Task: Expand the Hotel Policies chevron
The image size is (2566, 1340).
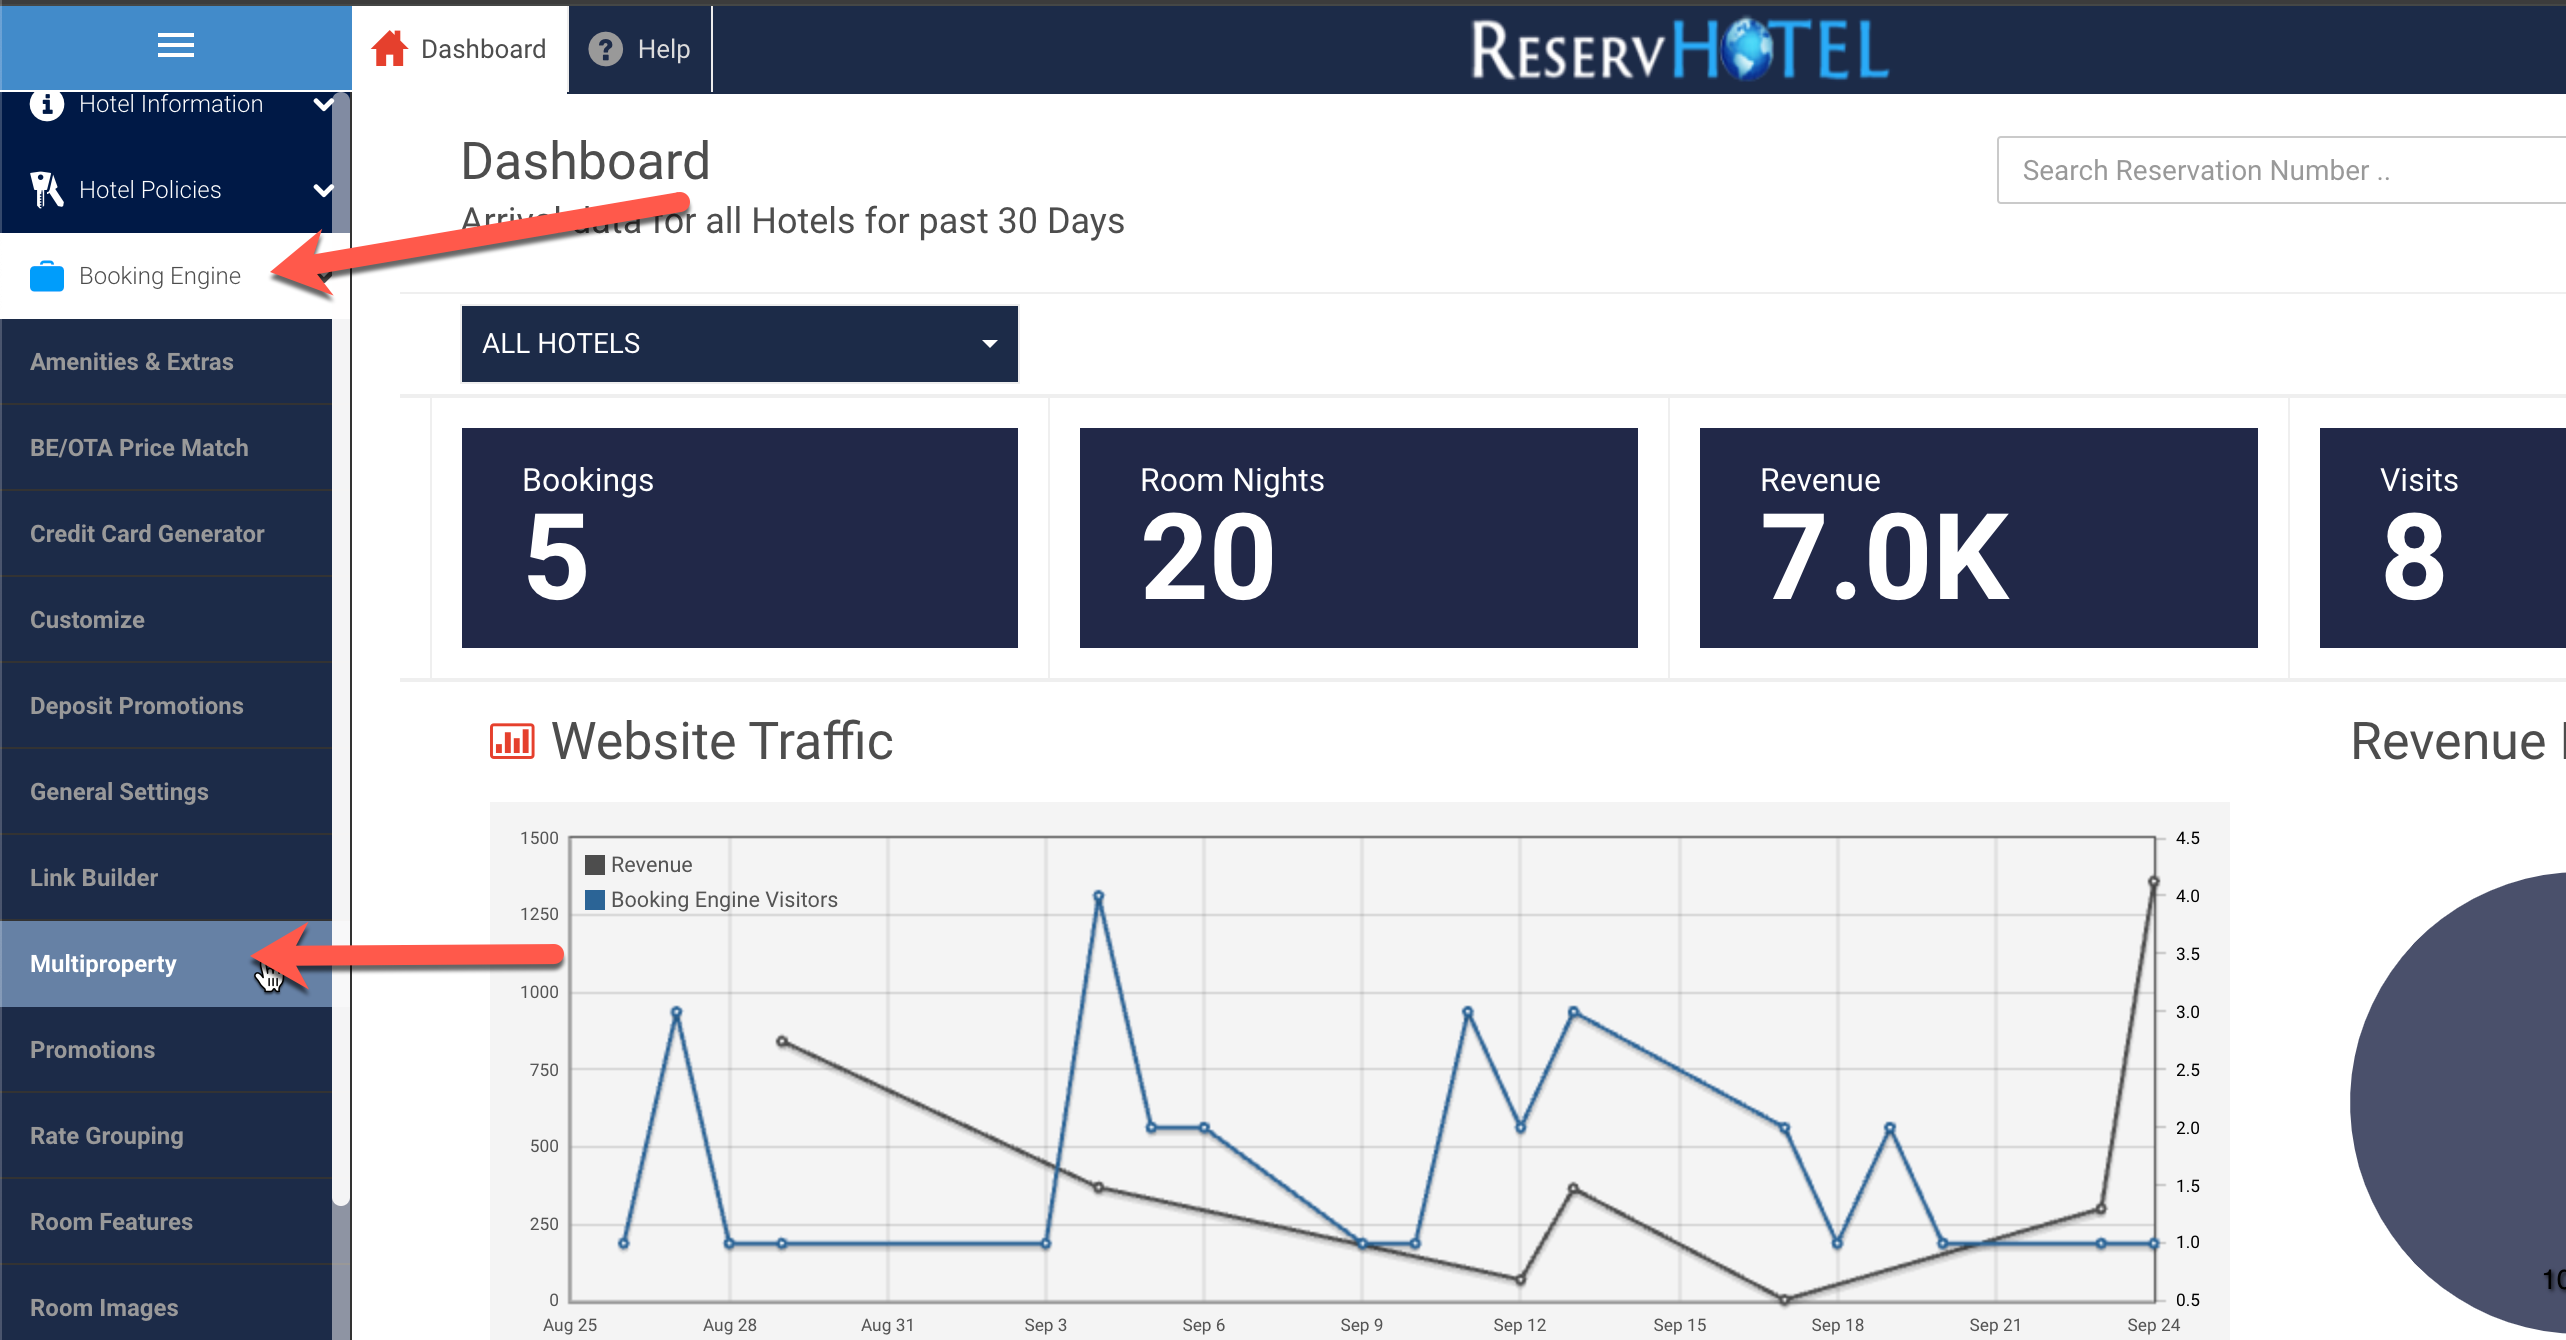Action: (323, 190)
